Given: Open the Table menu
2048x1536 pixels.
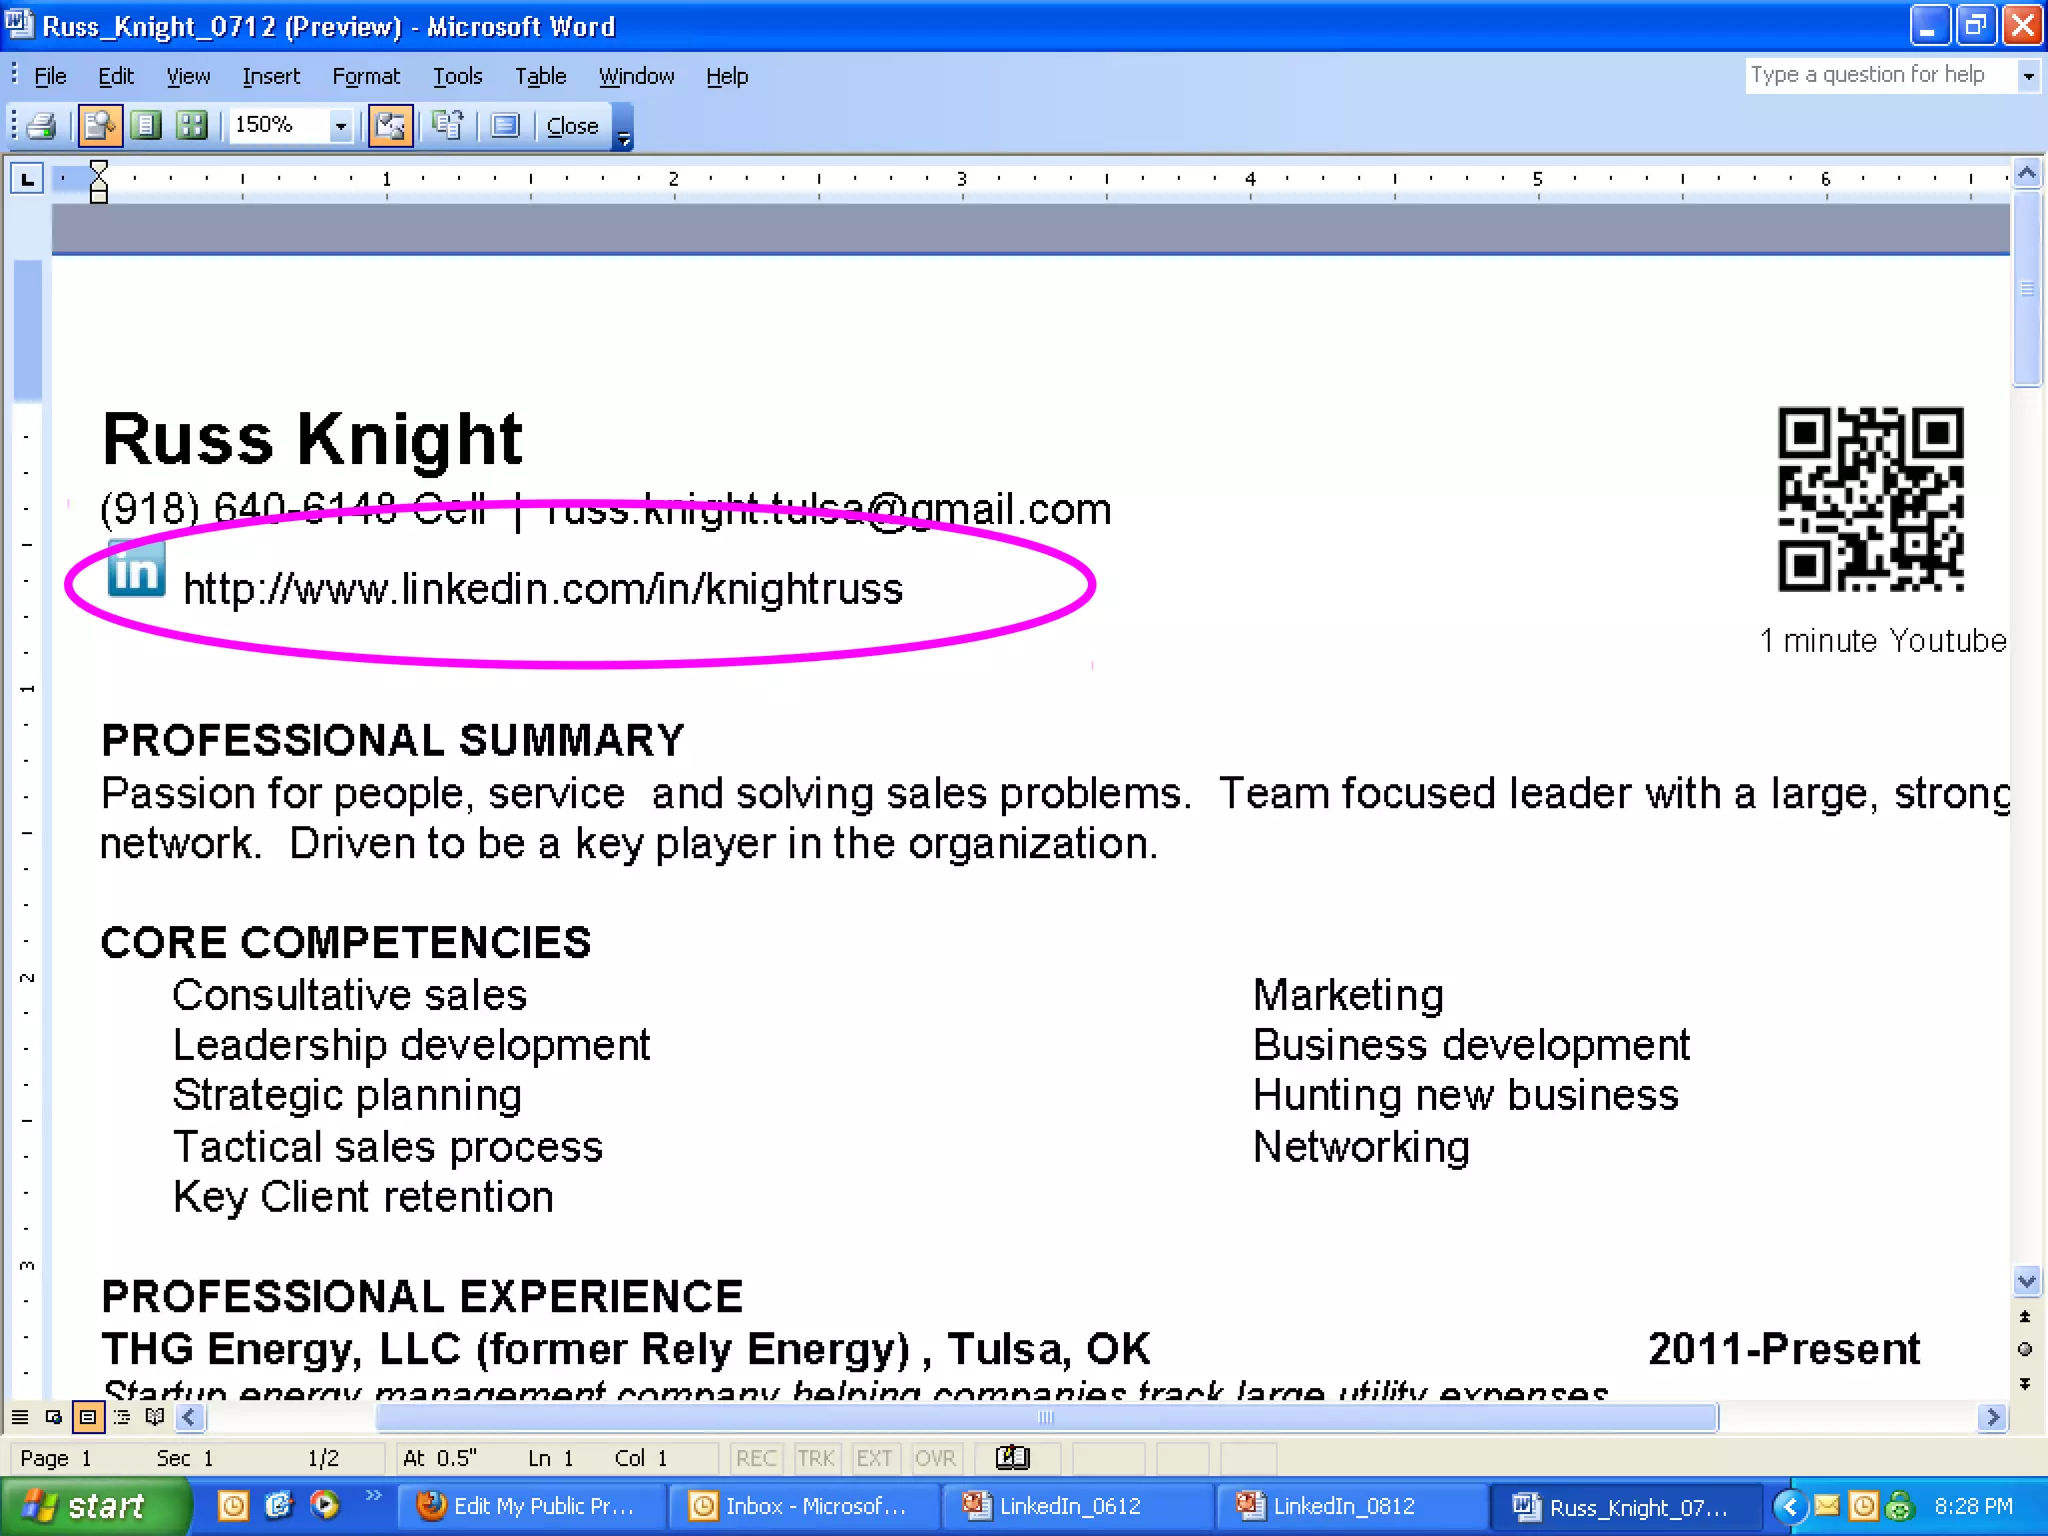Looking at the screenshot, I should click(540, 76).
